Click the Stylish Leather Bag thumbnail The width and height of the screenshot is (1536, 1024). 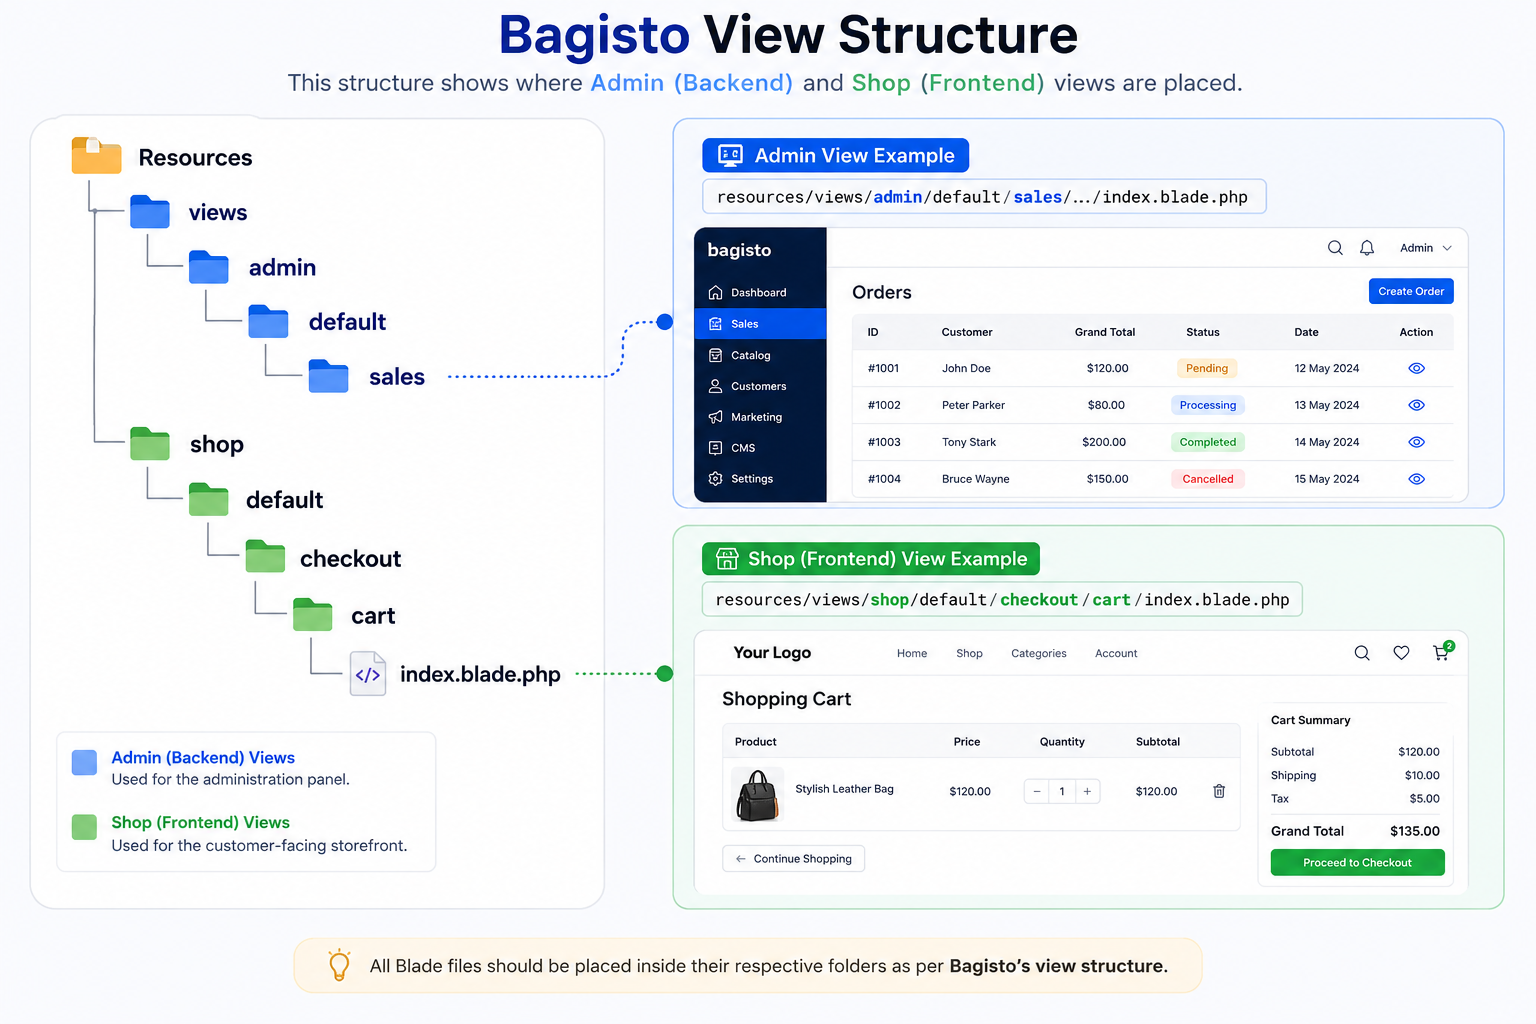pos(757,794)
